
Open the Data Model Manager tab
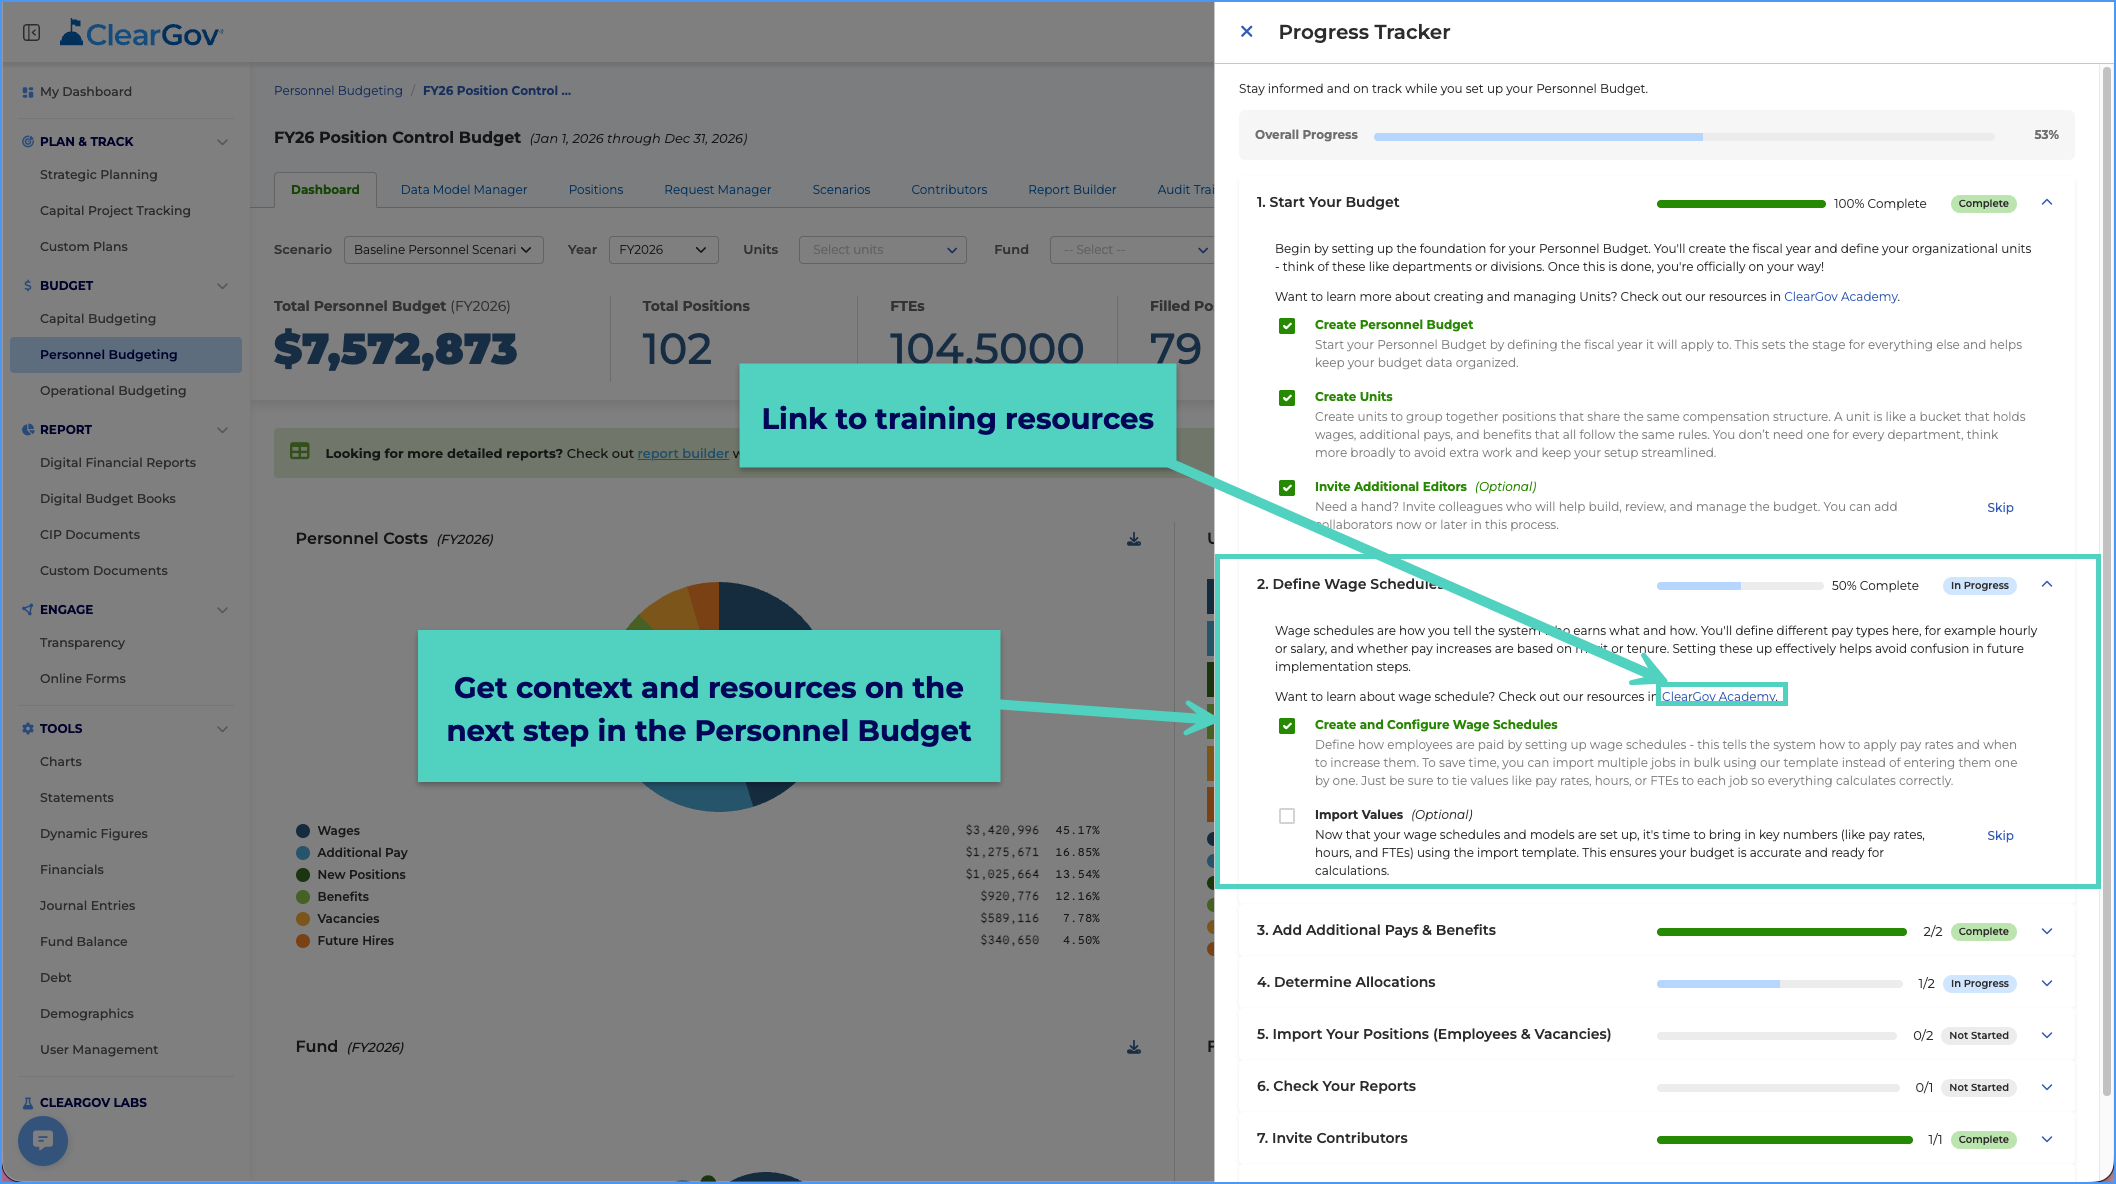(x=464, y=190)
